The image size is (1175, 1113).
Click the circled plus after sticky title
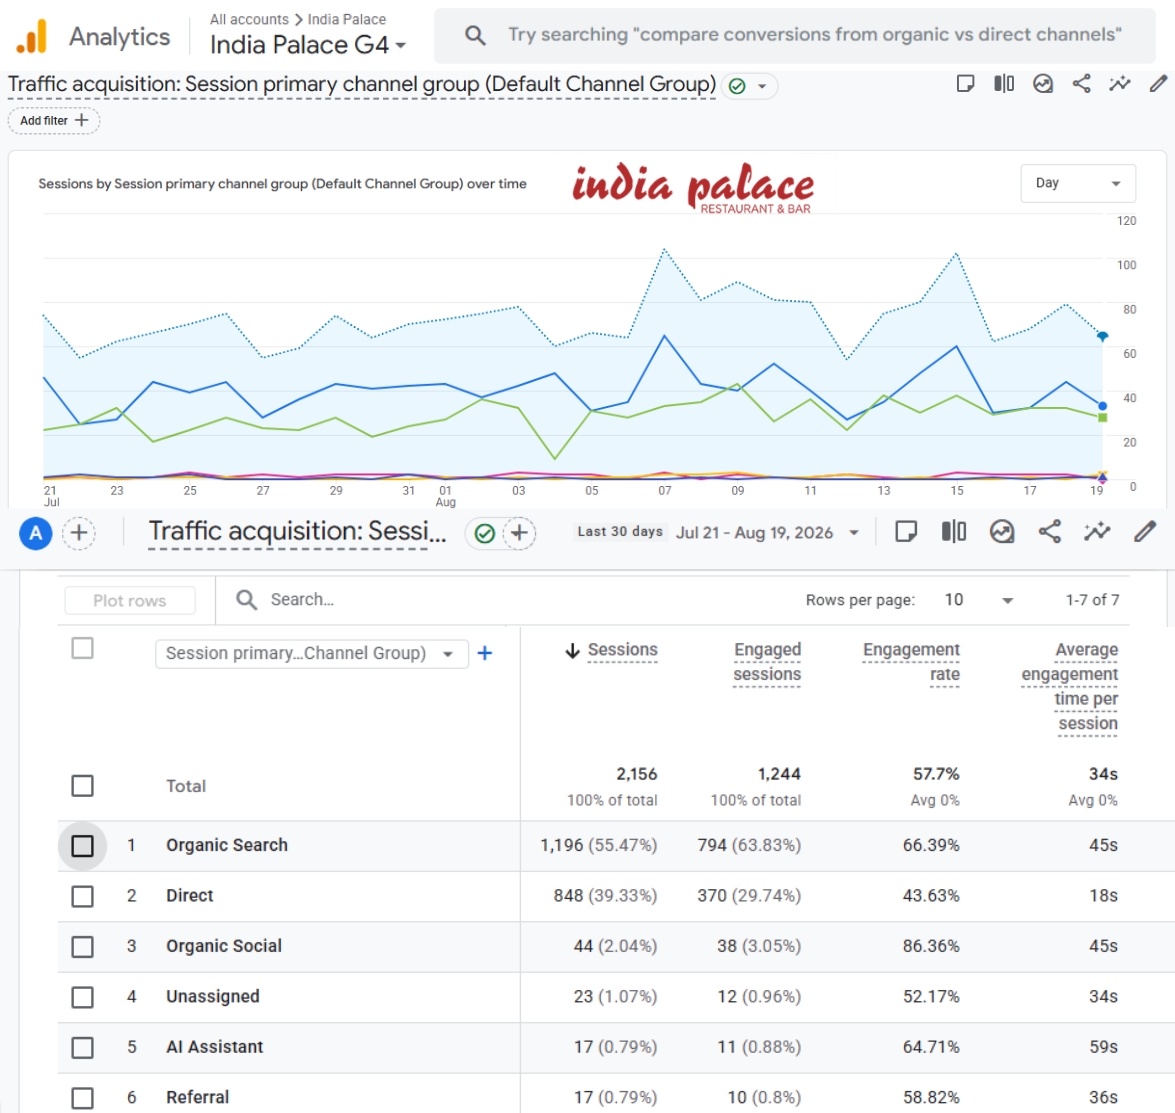tap(519, 534)
